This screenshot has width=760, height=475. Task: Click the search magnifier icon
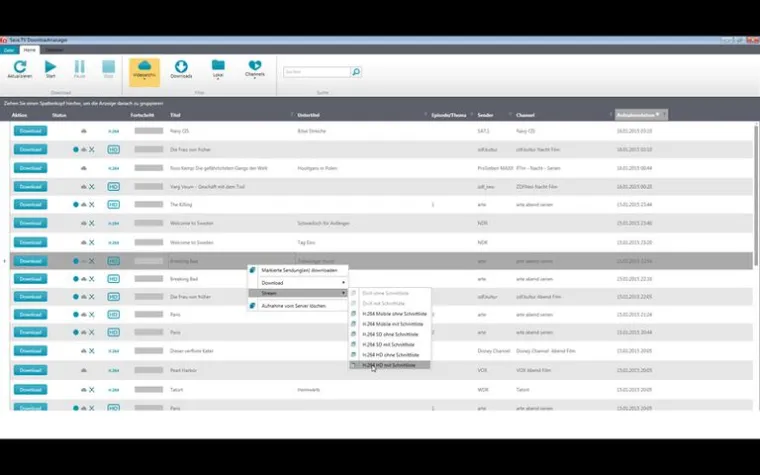pos(355,72)
